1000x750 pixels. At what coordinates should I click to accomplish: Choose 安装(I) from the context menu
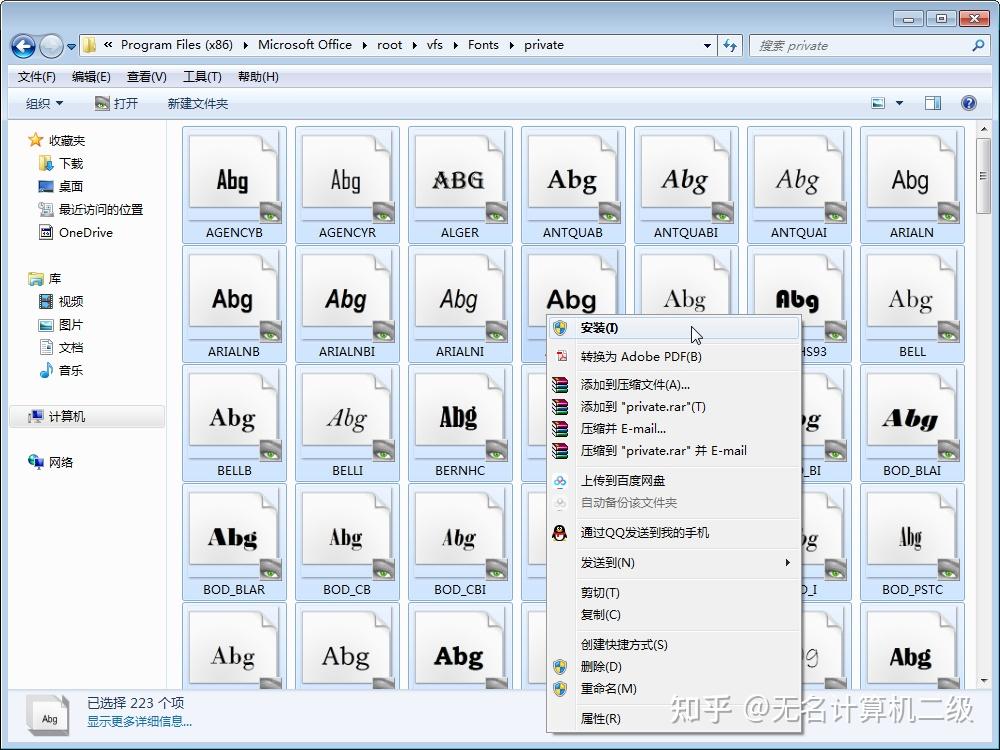click(x=674, y=328)
